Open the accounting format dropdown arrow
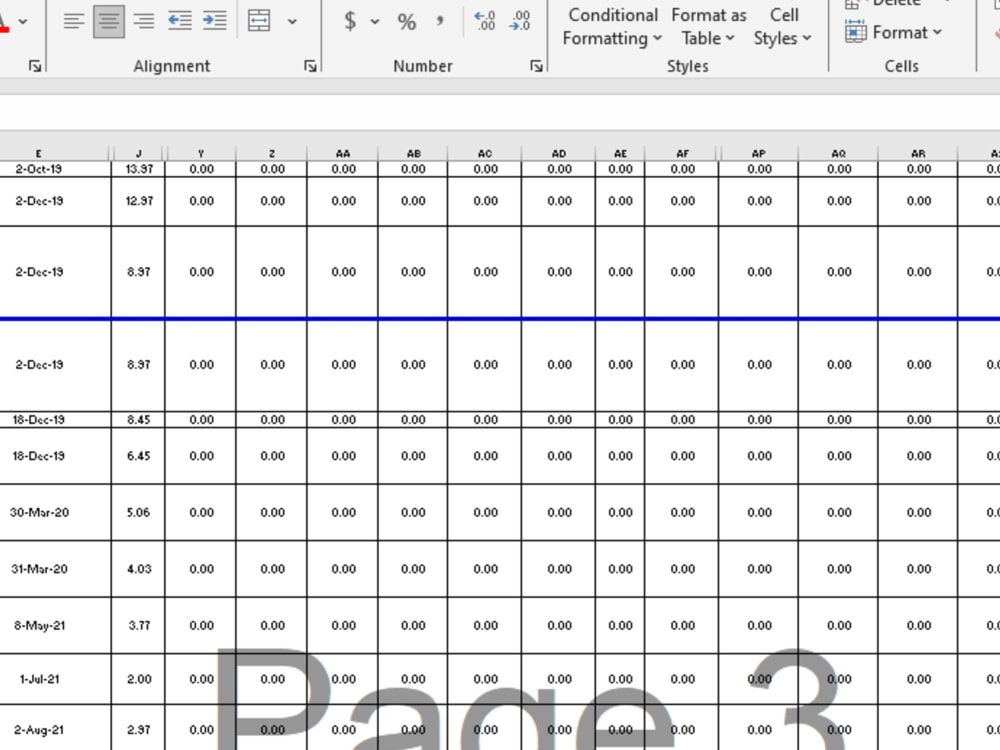1000x750 pixels. click(x=375, y=22)
